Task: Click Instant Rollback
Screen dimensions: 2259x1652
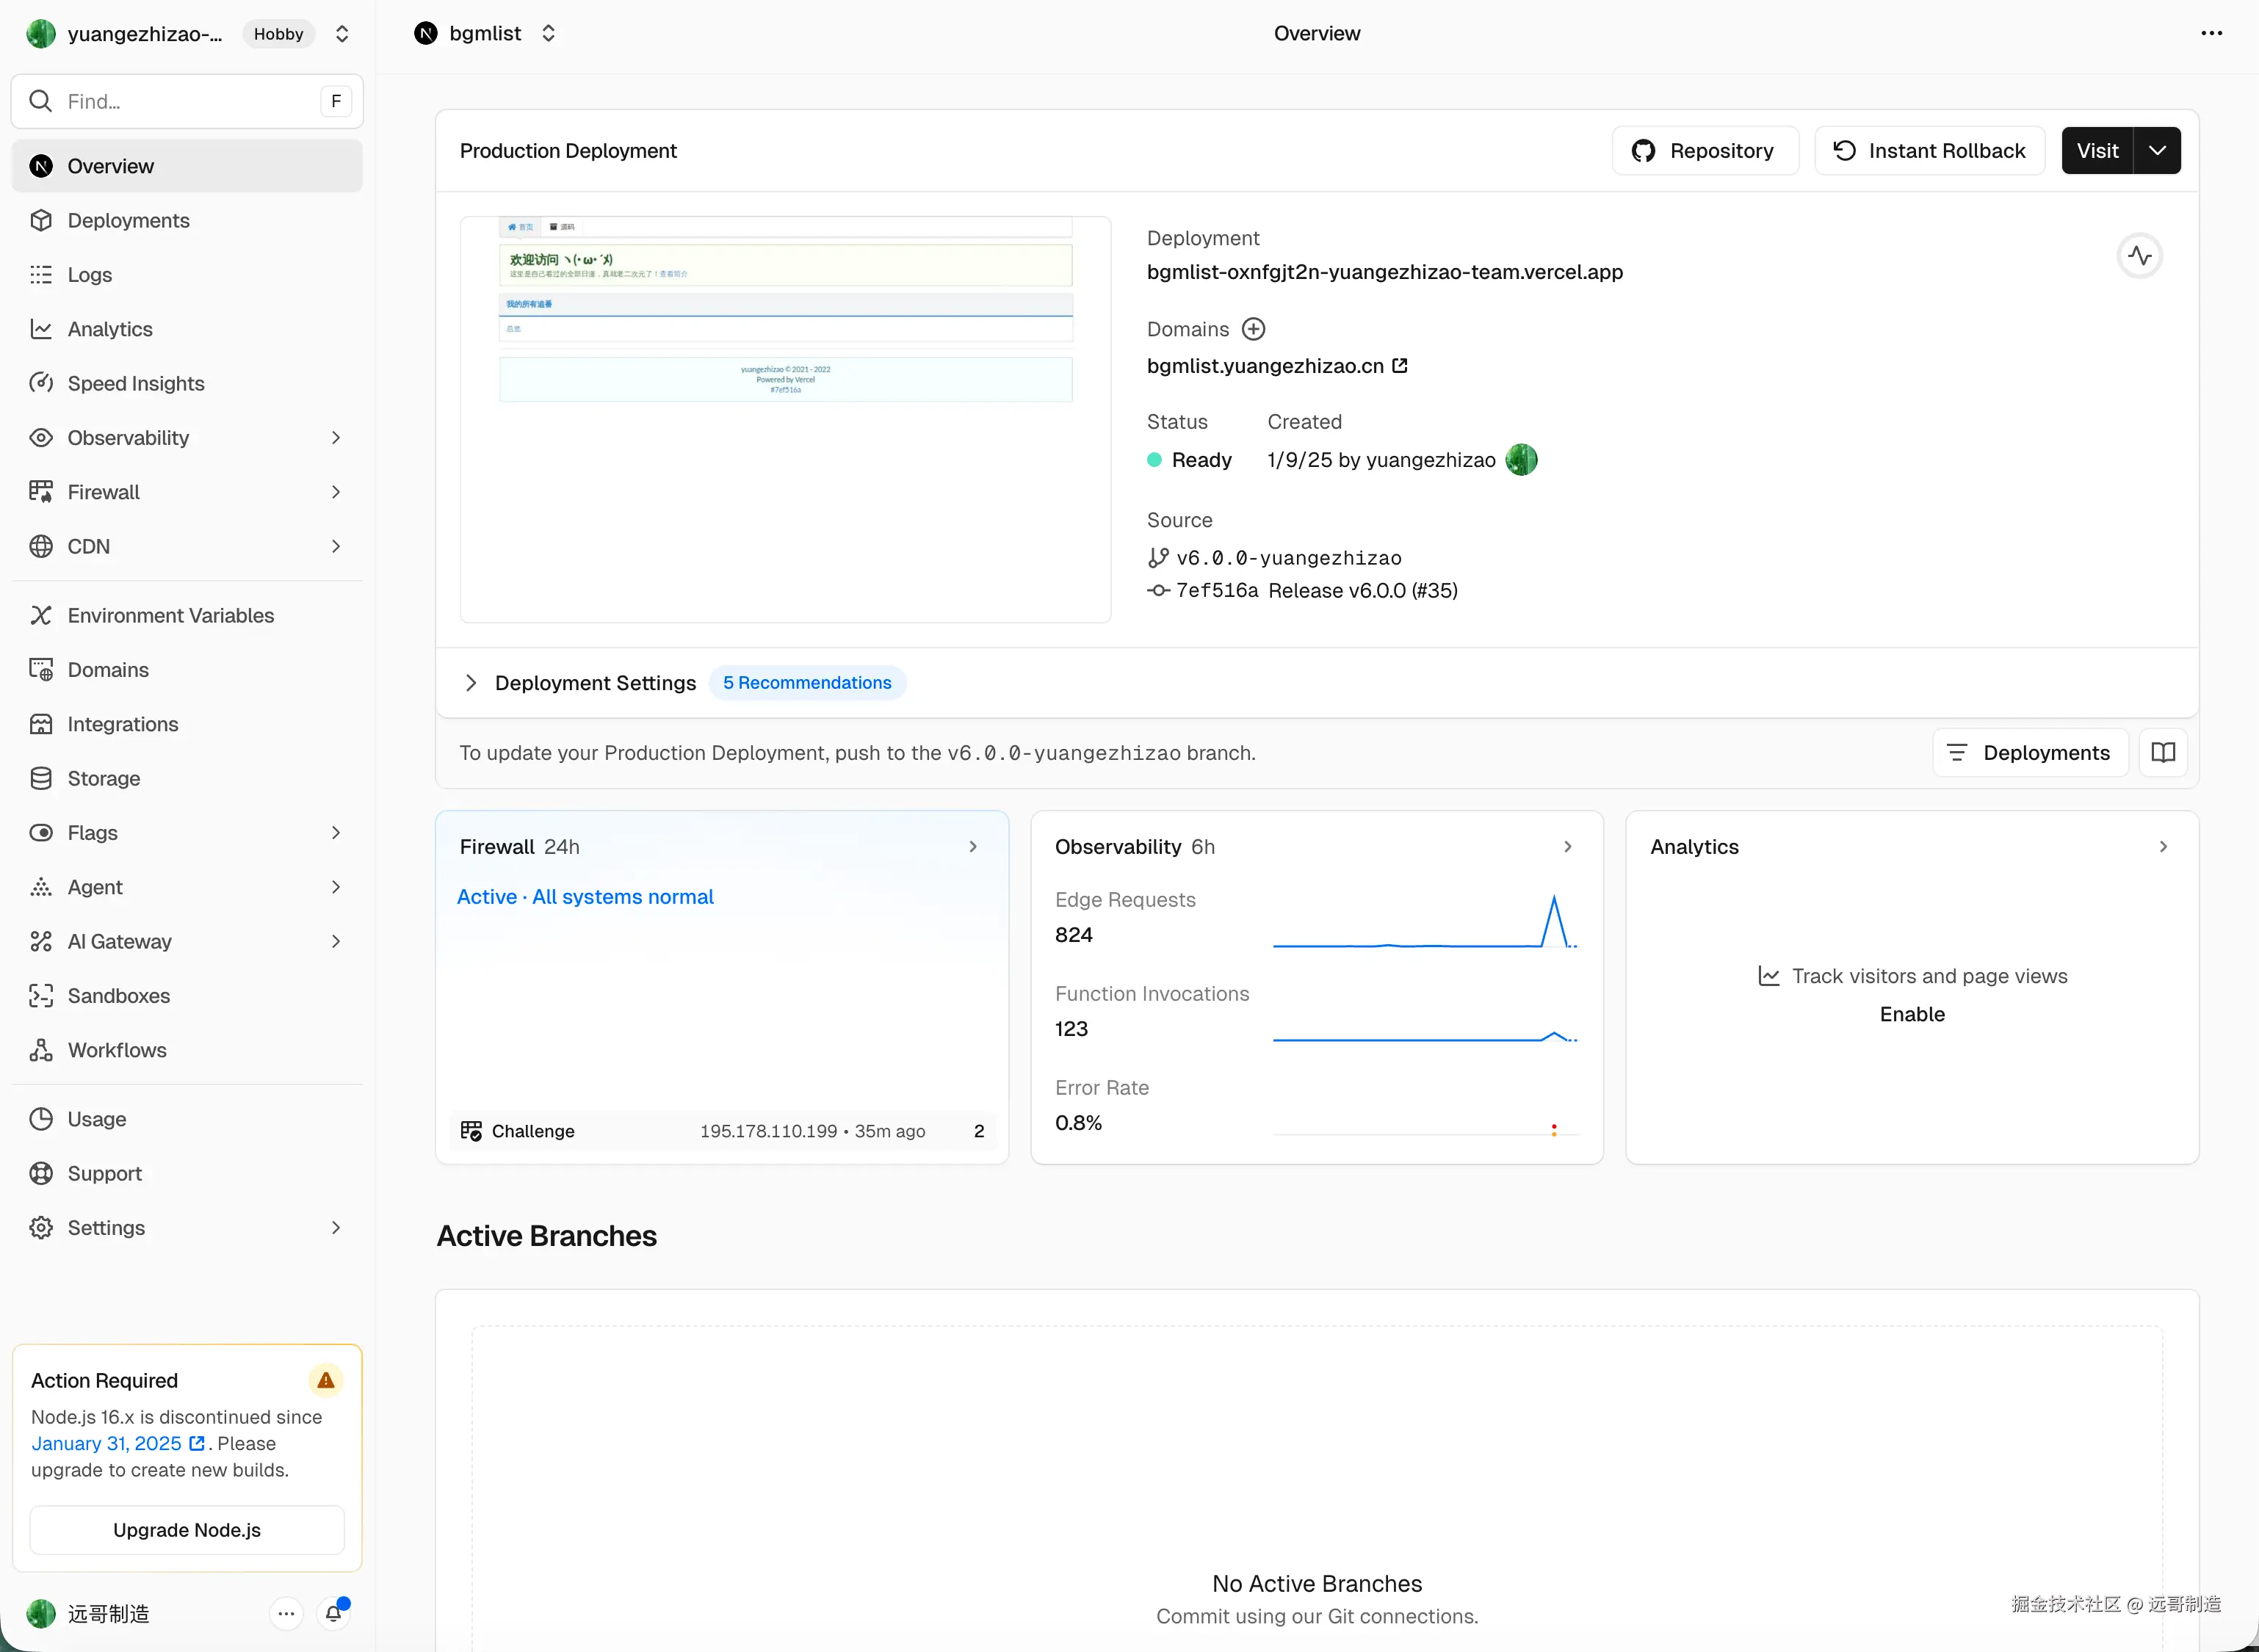Action: (x=1929, y=151)
